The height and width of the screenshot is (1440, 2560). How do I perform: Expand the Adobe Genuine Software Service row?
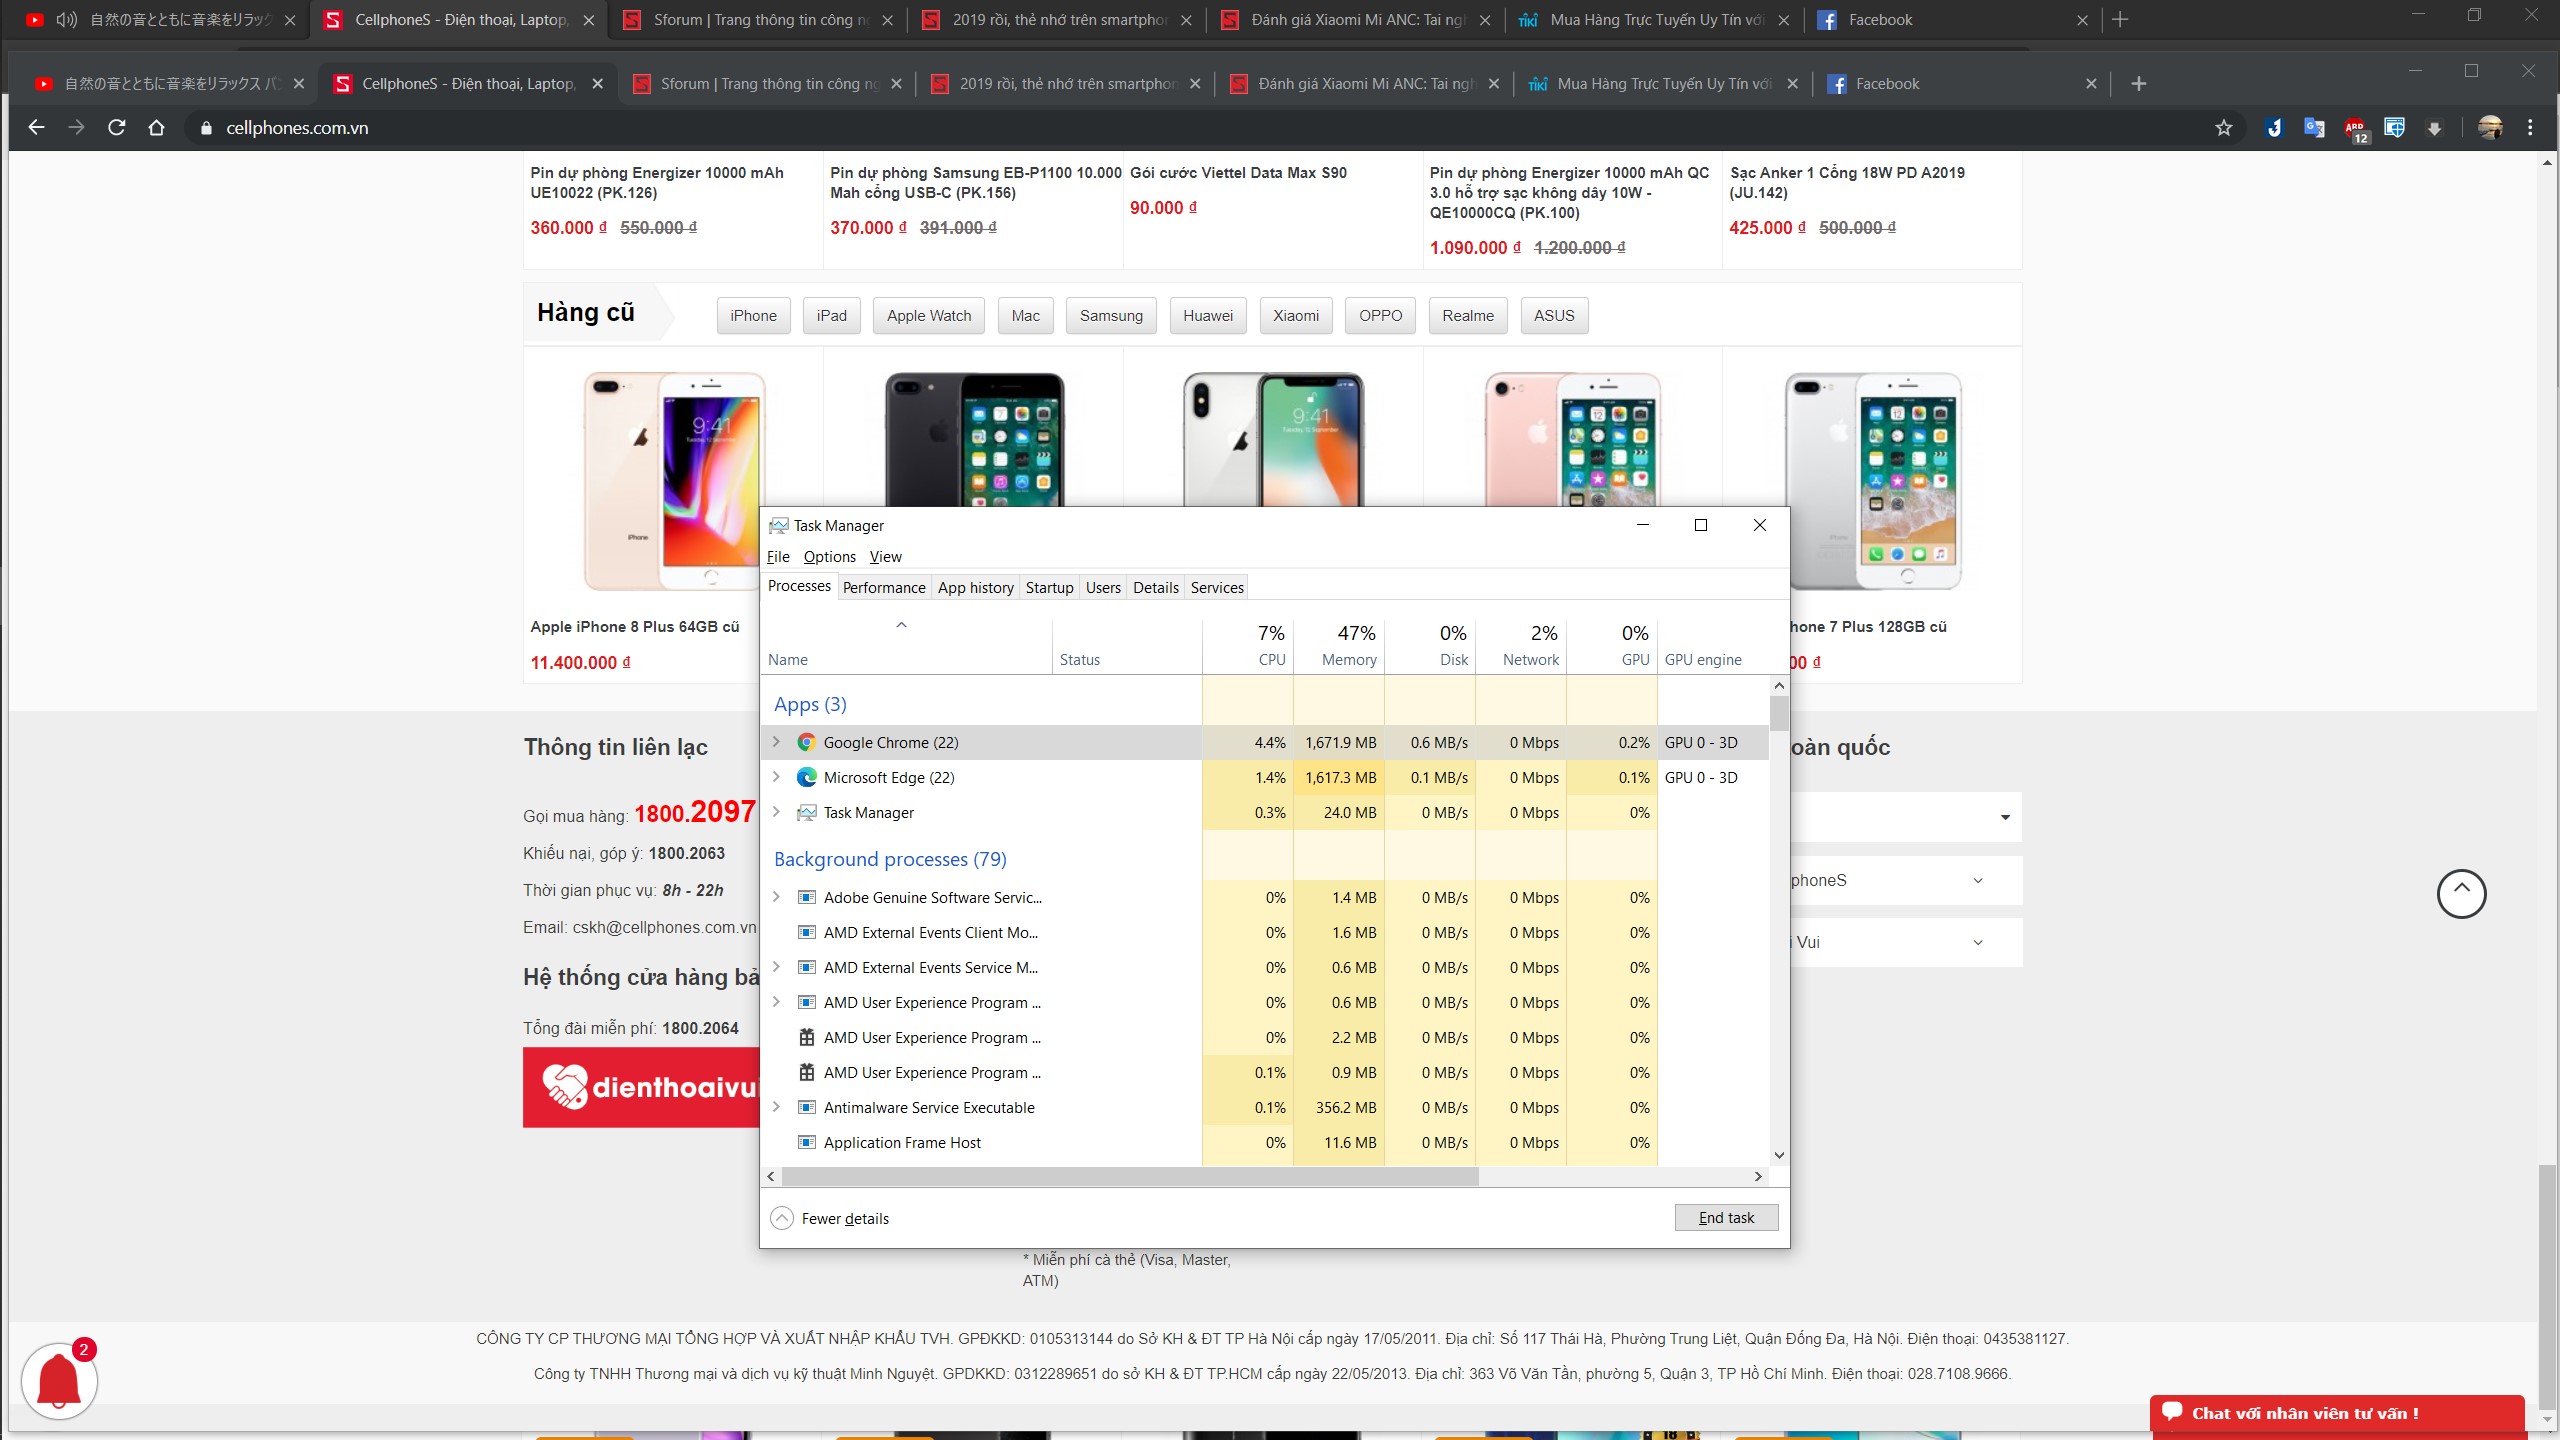pyautogui.click(x=776, y=897)
